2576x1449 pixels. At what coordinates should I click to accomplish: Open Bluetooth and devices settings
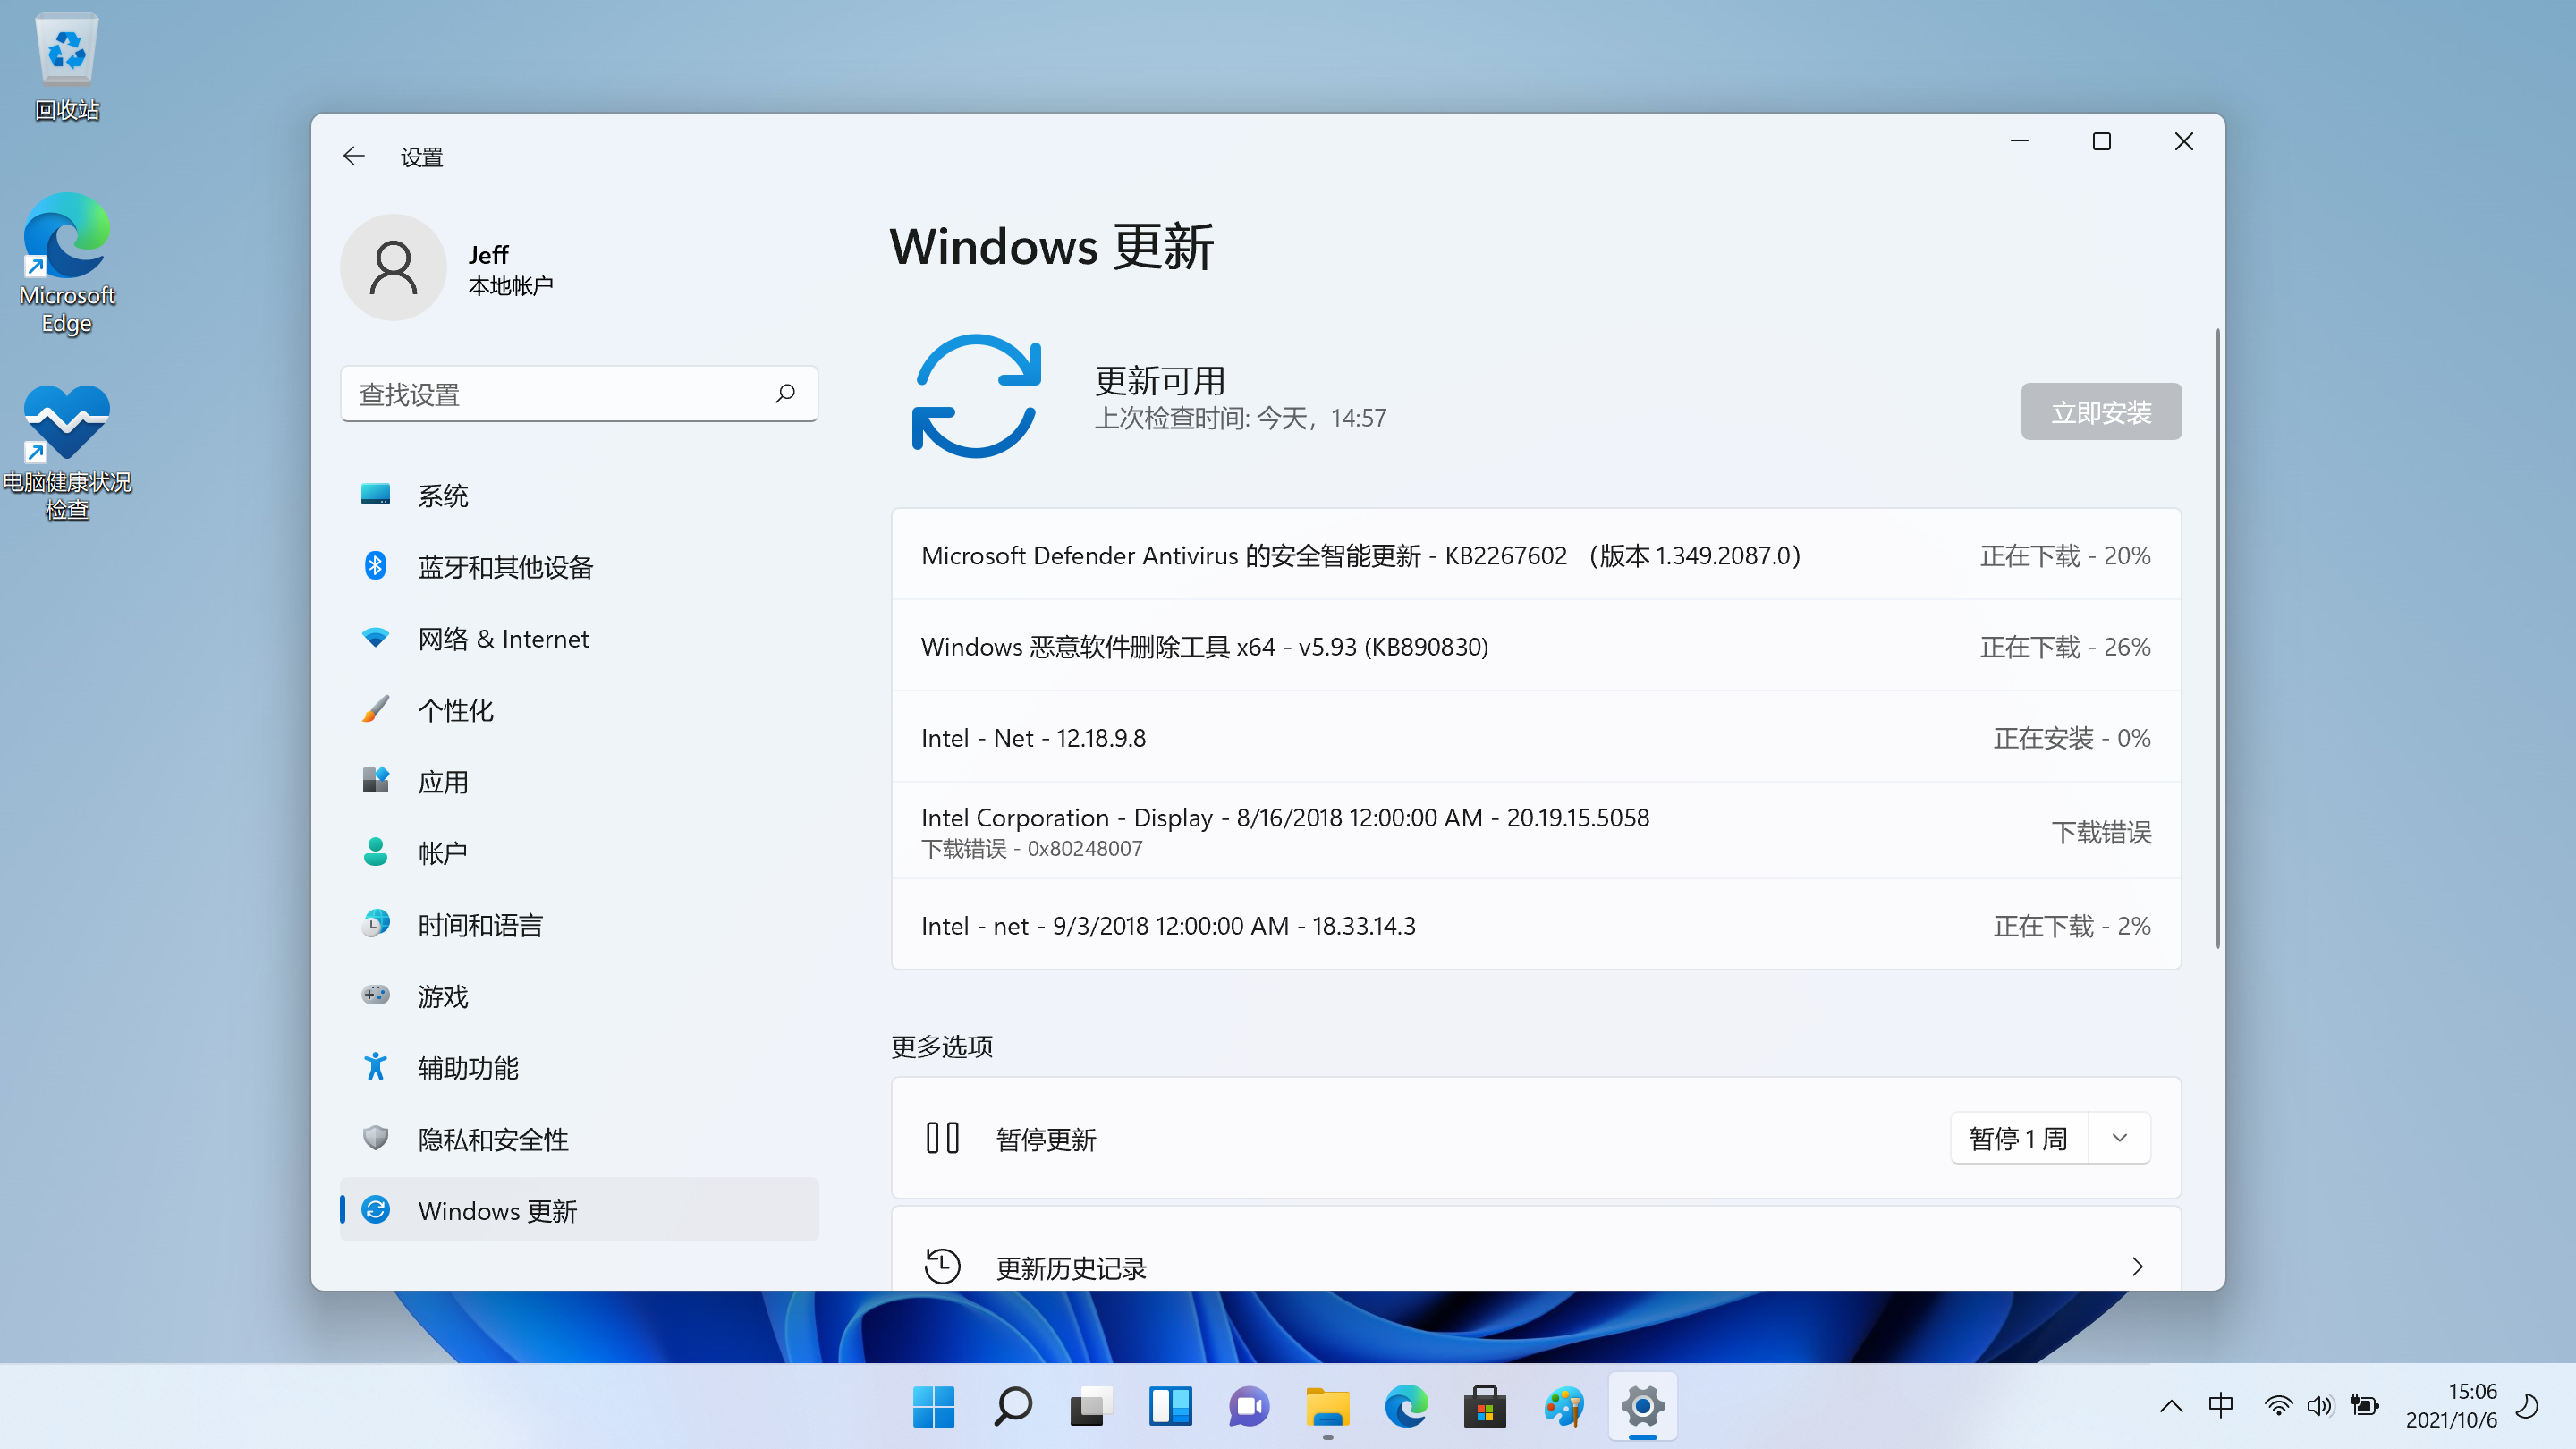coord(506,564)
